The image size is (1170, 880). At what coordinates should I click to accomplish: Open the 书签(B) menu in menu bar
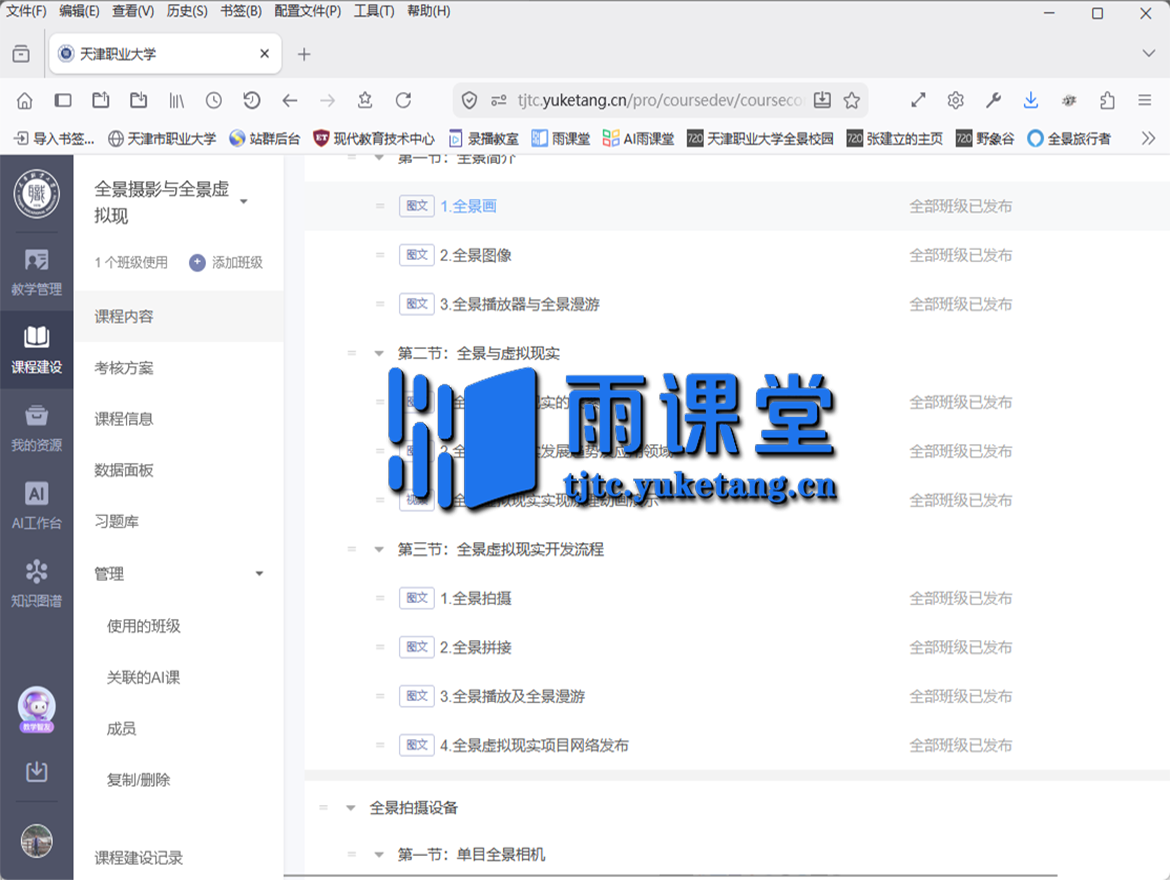[240, 11]
